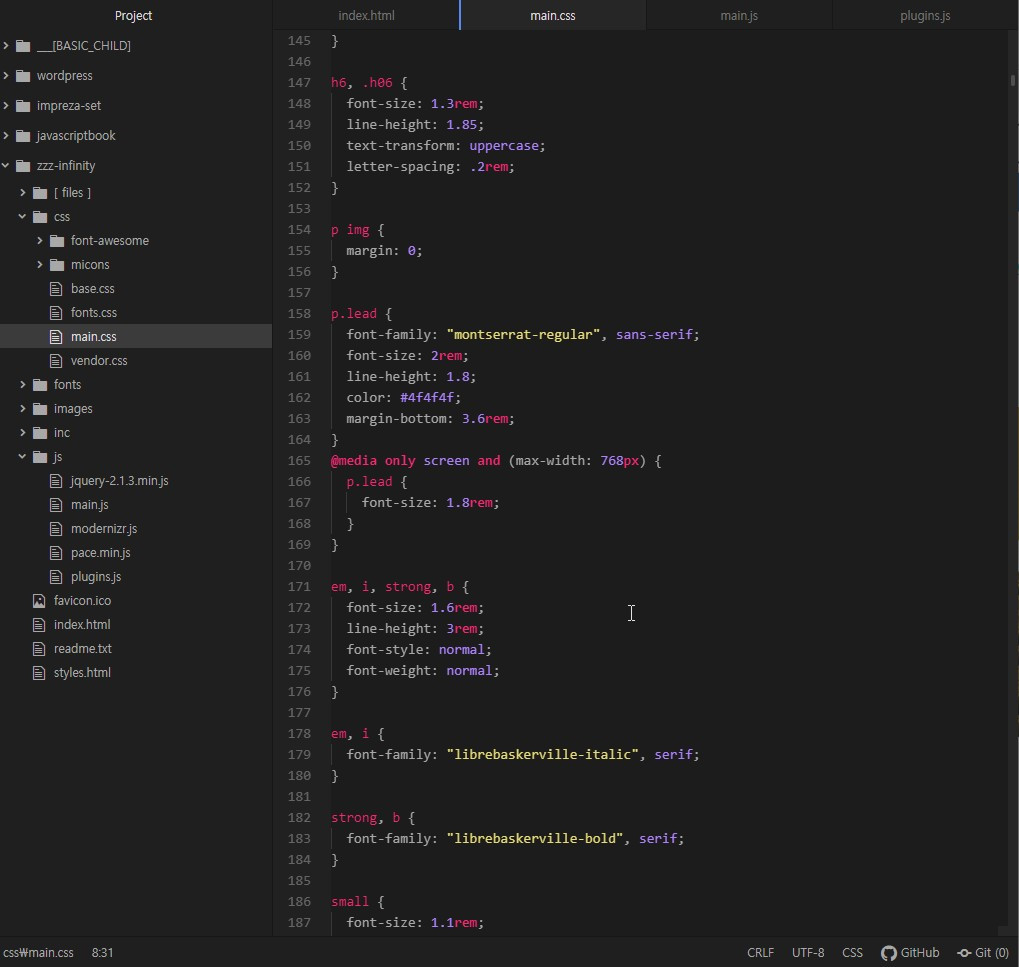Screen dimensions: 1019x967
Task: Expand the [ files ] folder chevron
Action: 23,192
